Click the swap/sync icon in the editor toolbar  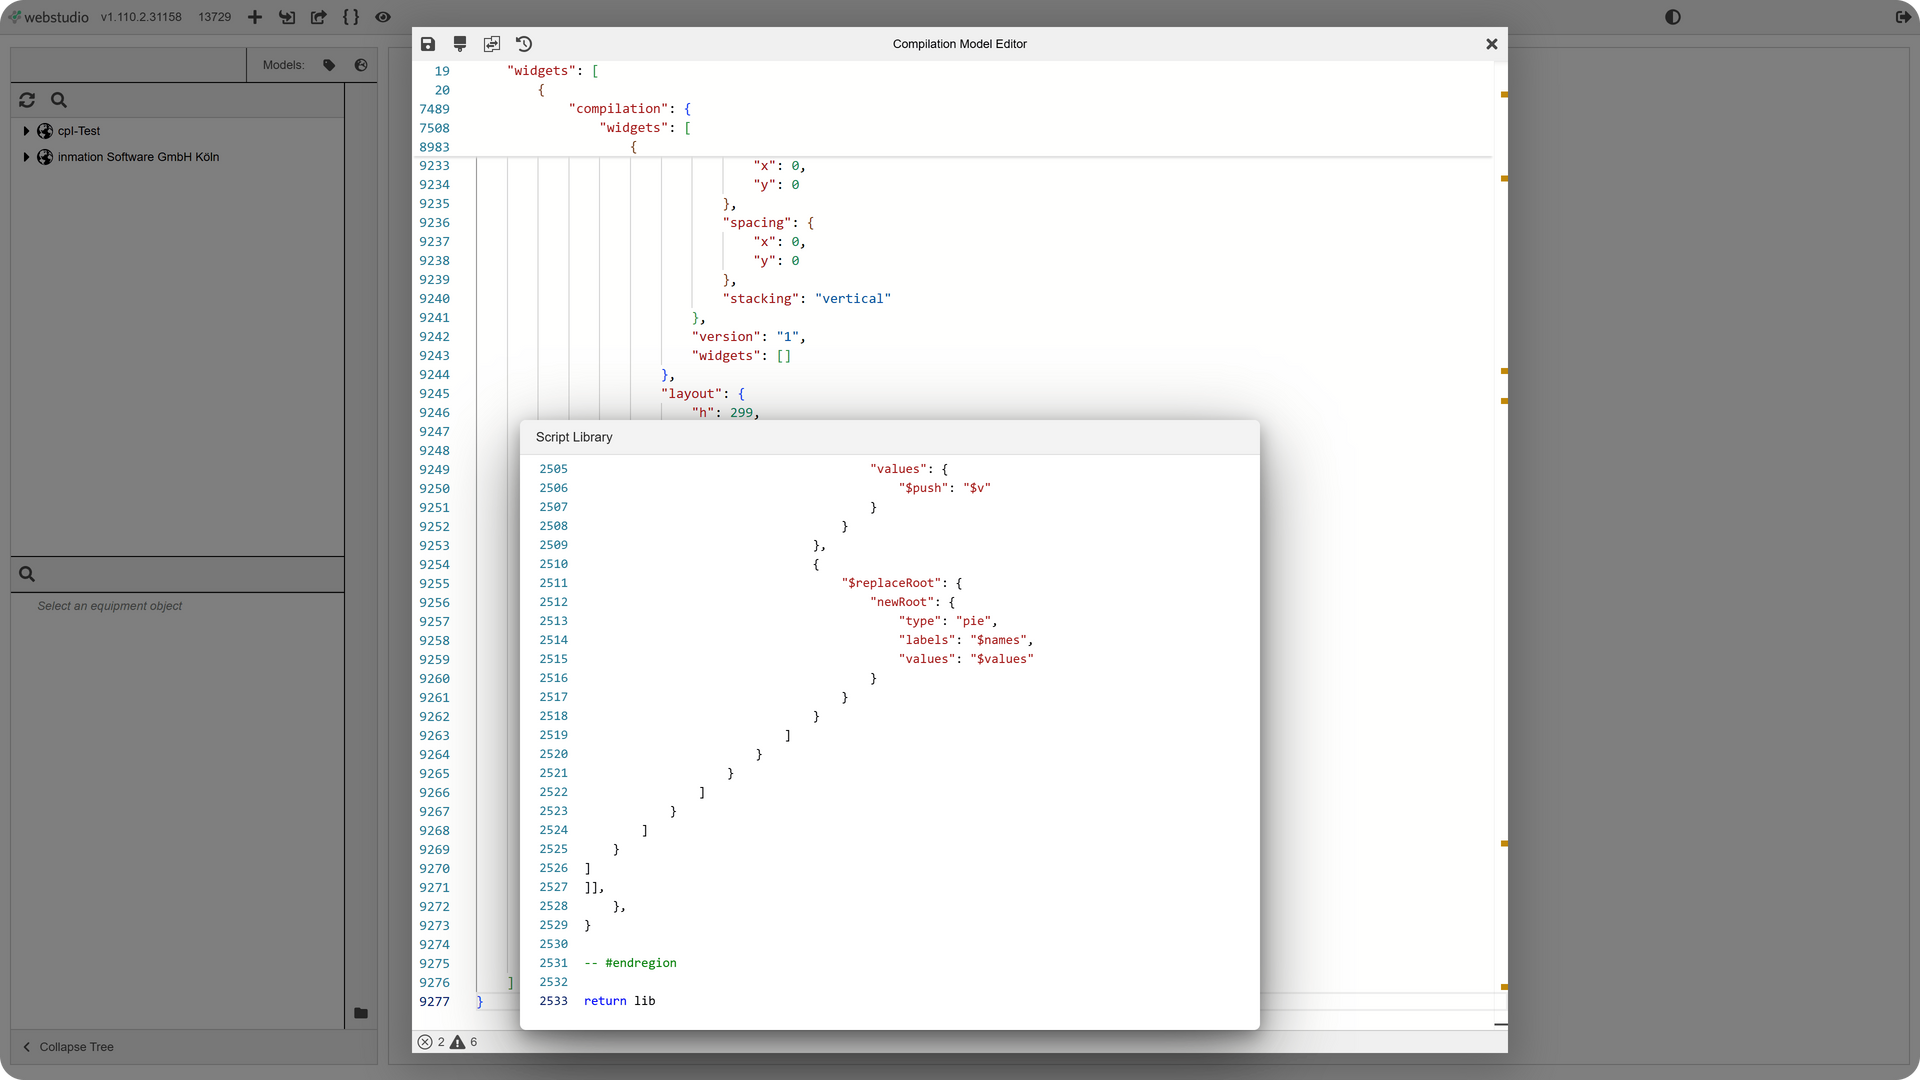coord(492,44)
